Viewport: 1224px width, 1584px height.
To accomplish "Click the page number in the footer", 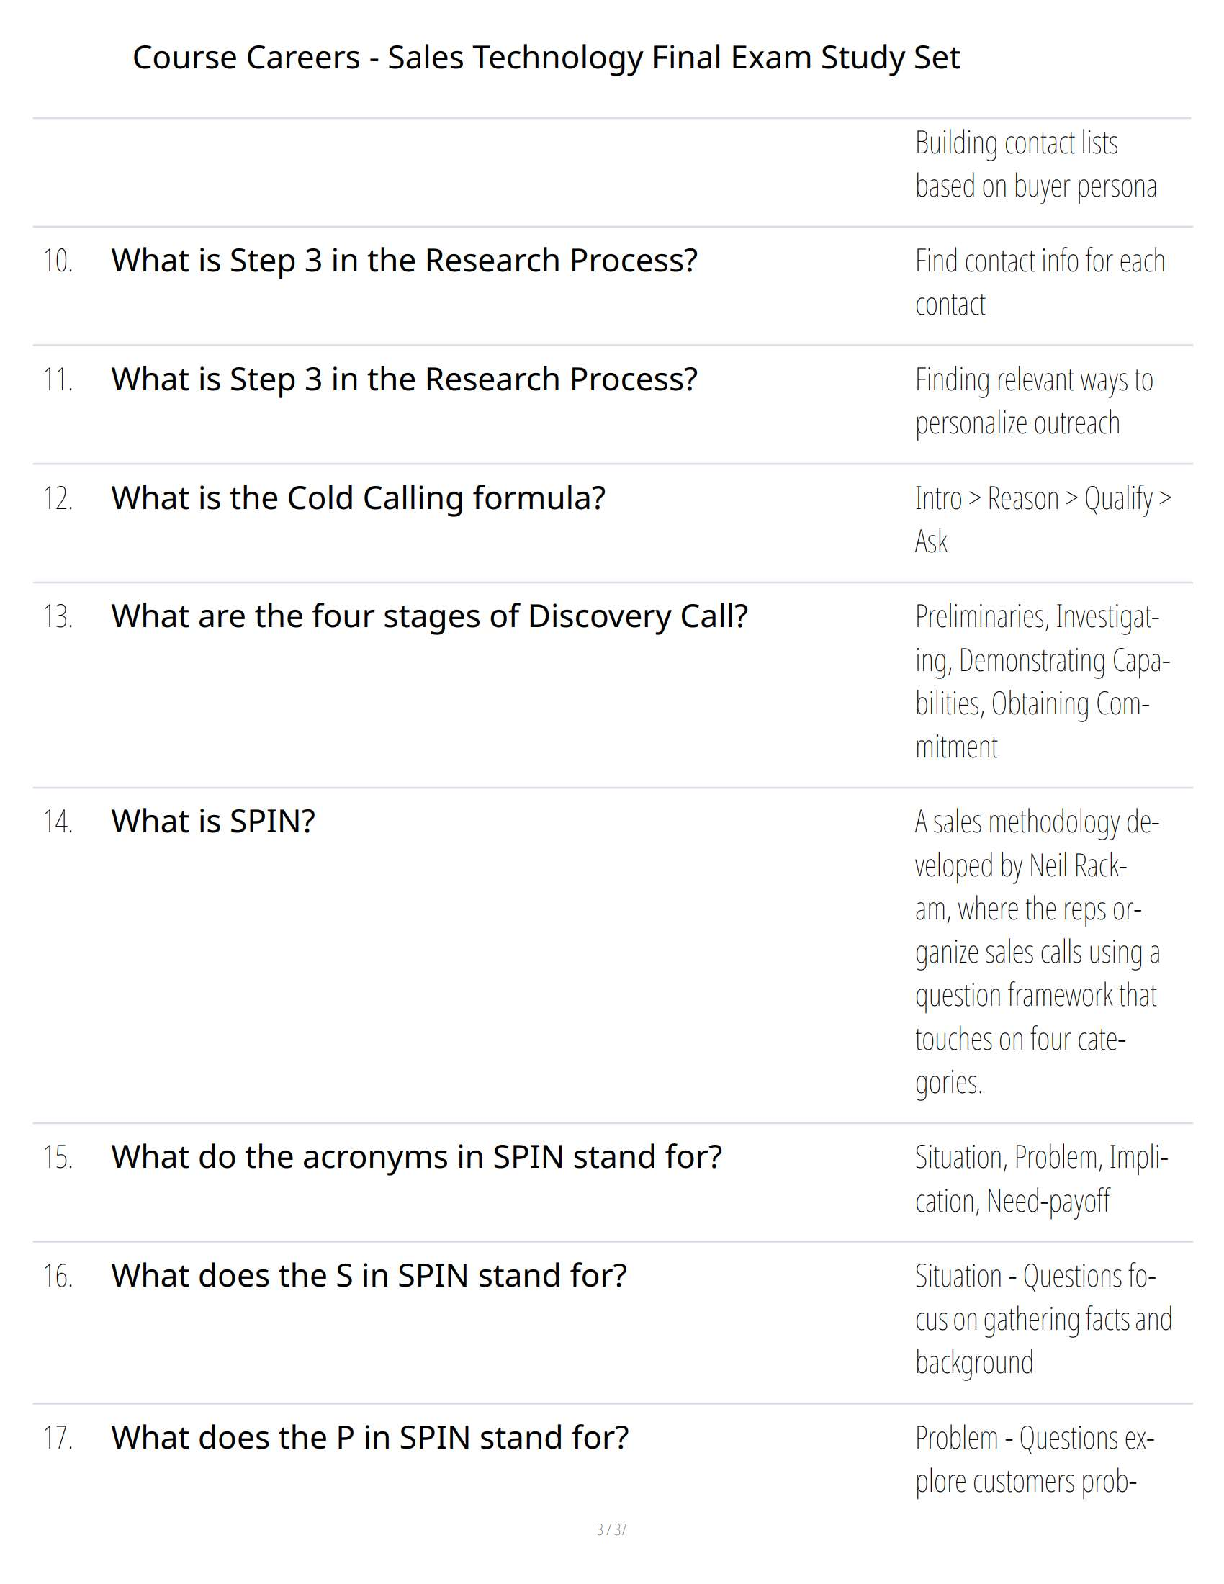I will 611,1529.
